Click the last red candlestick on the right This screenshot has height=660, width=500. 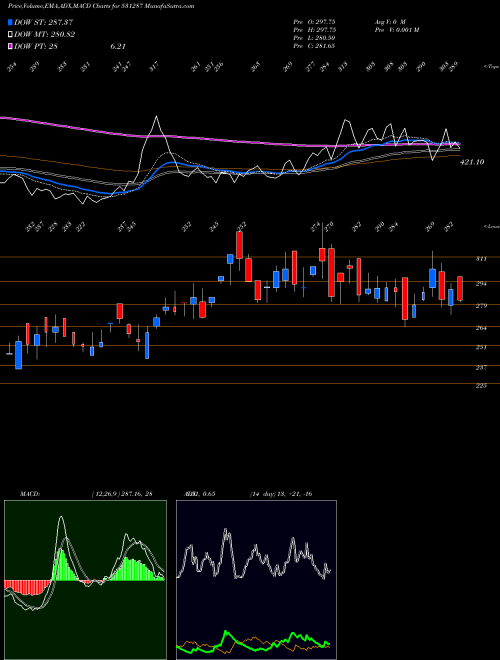click(x=460, y=289)
